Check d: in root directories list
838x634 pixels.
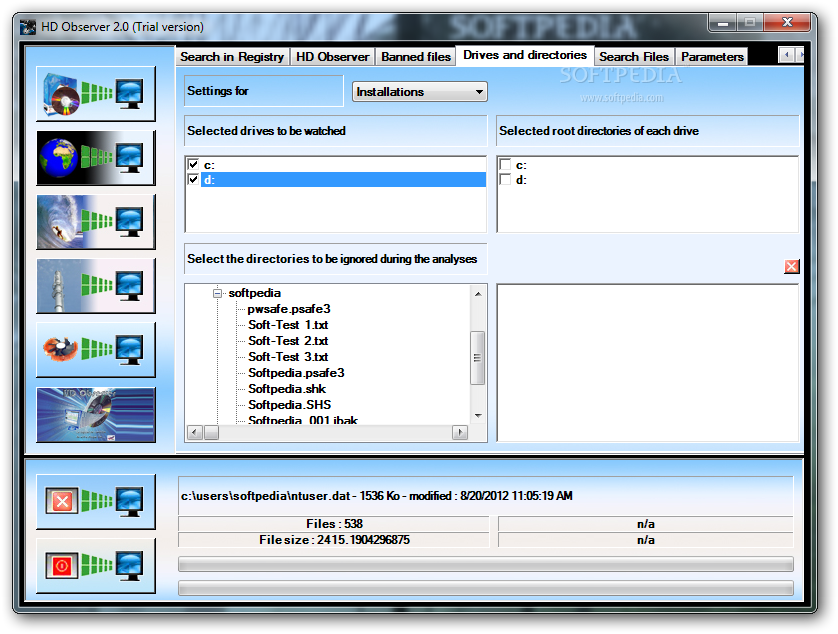click(x=506, y=180)
